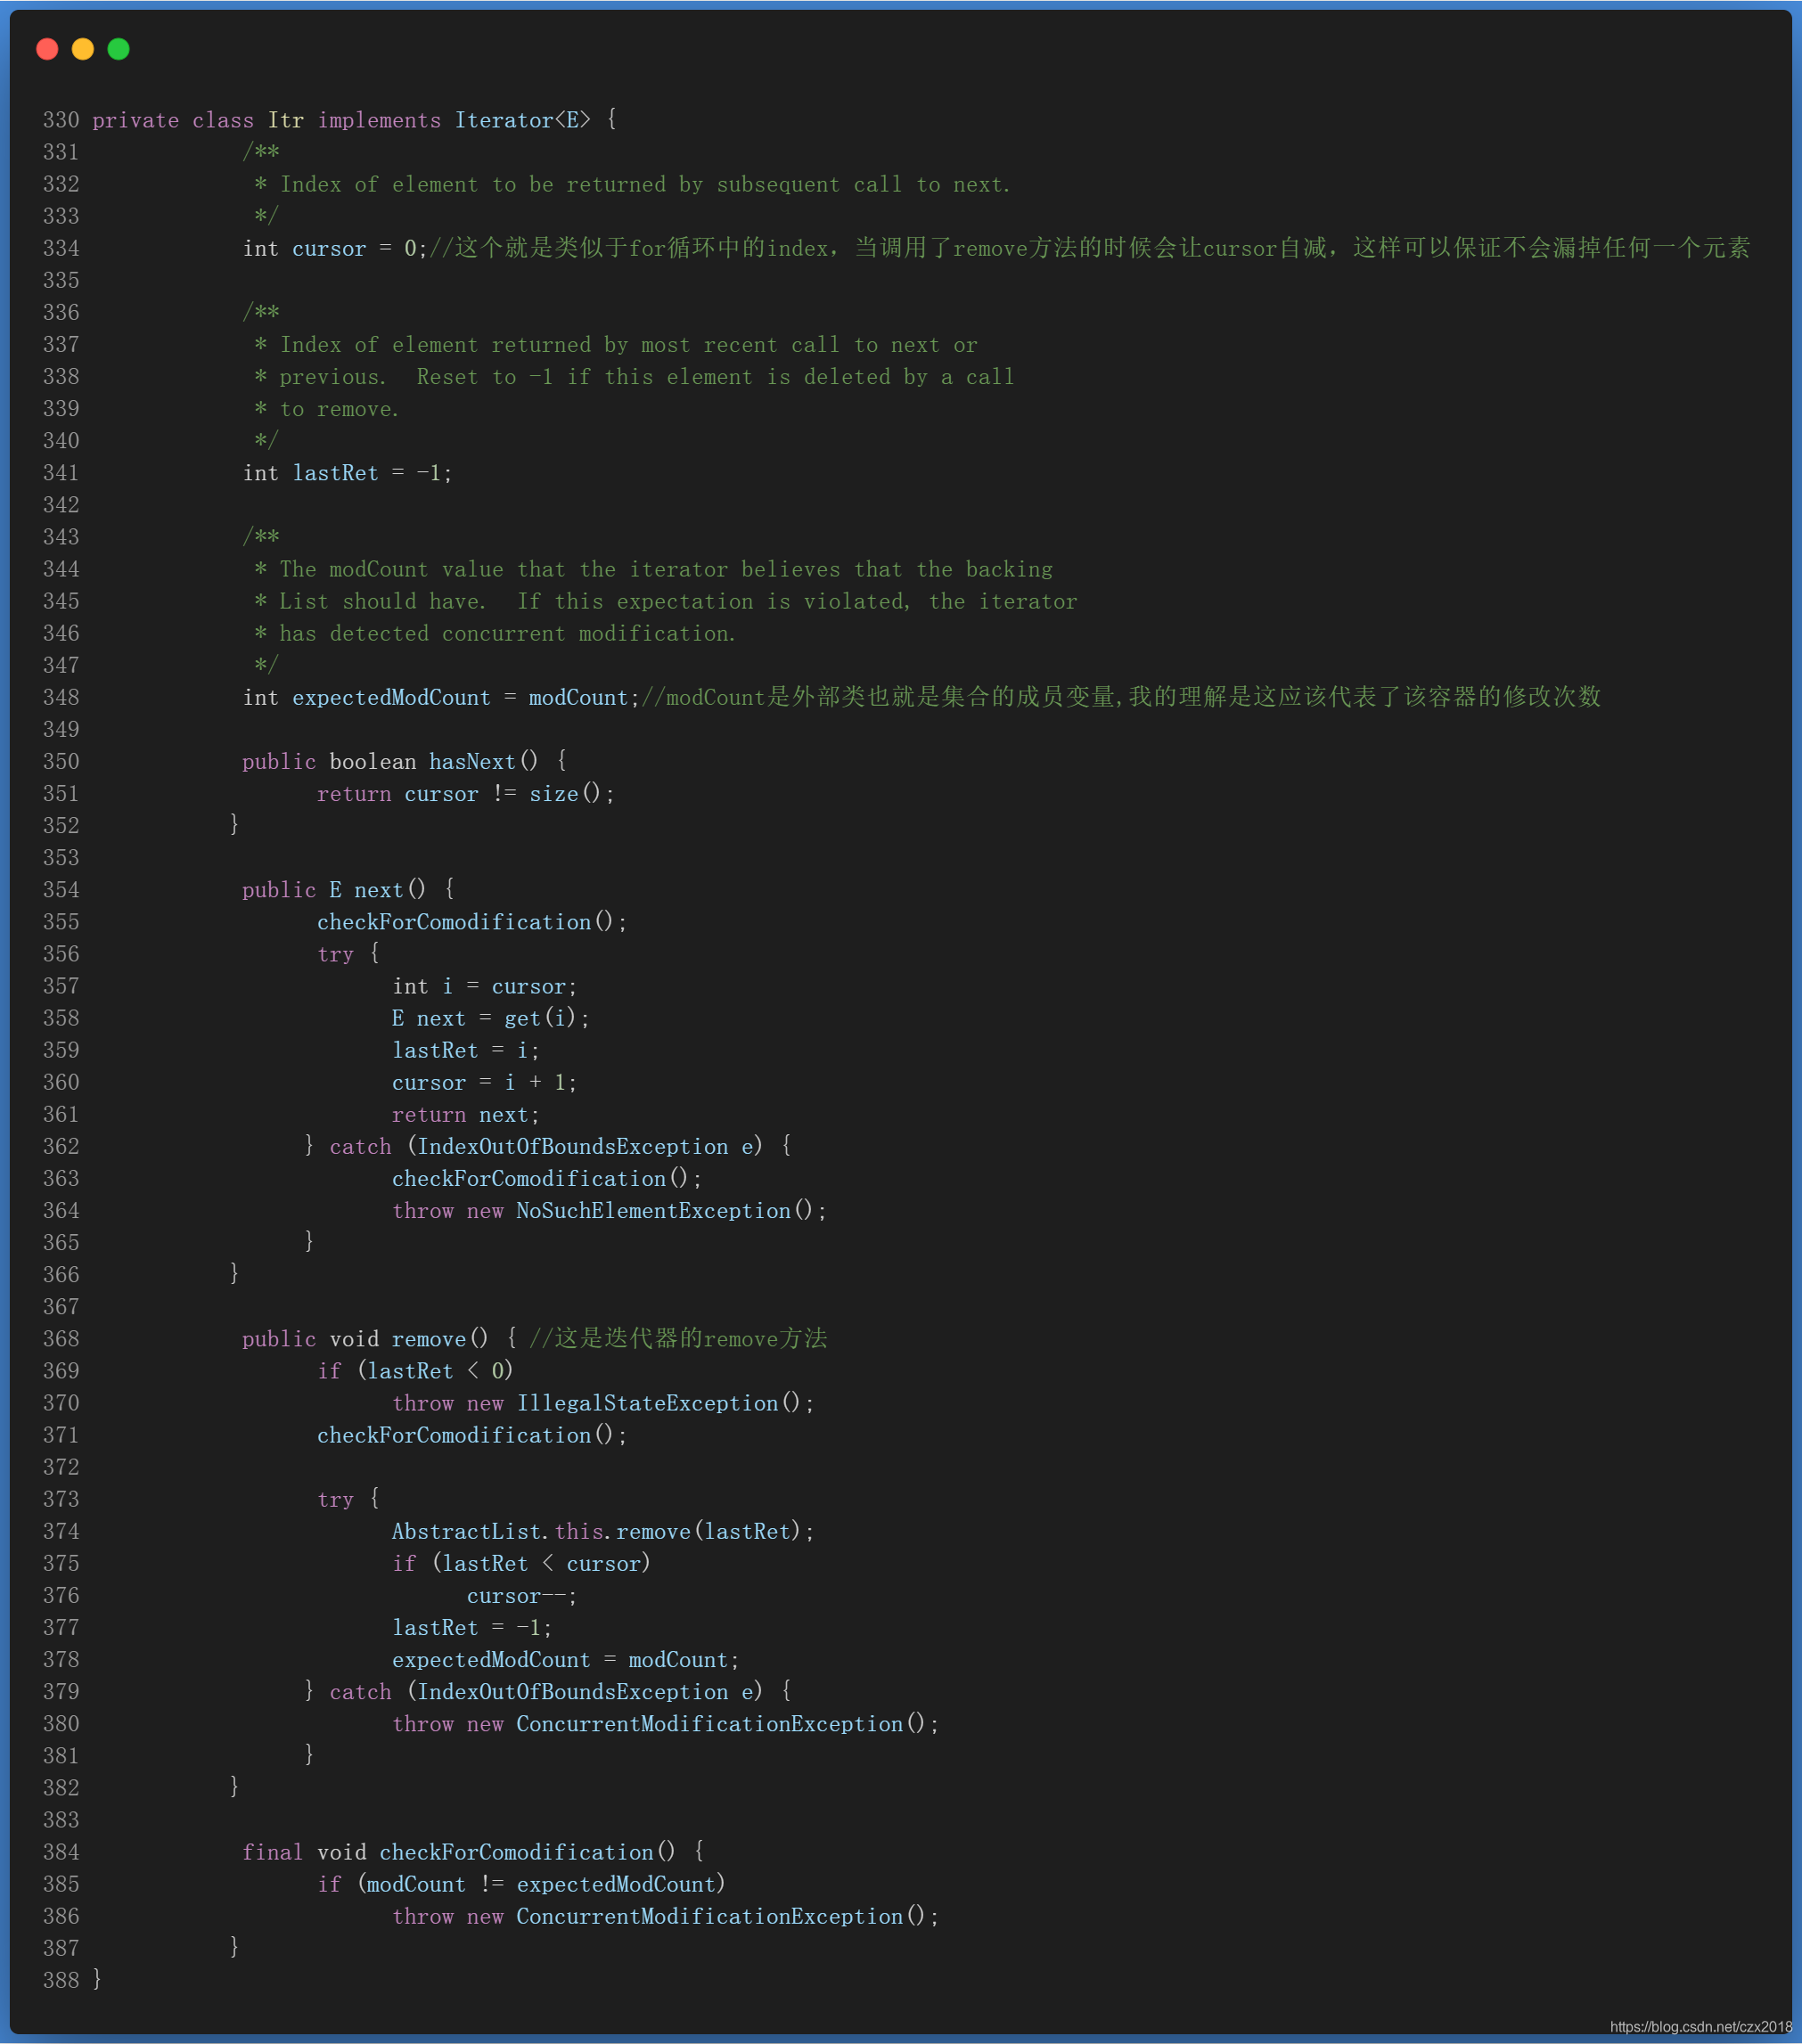Screen dimensions: 1802x2044
Task: Click the E next = get(i) statement
Action: 490,1019
